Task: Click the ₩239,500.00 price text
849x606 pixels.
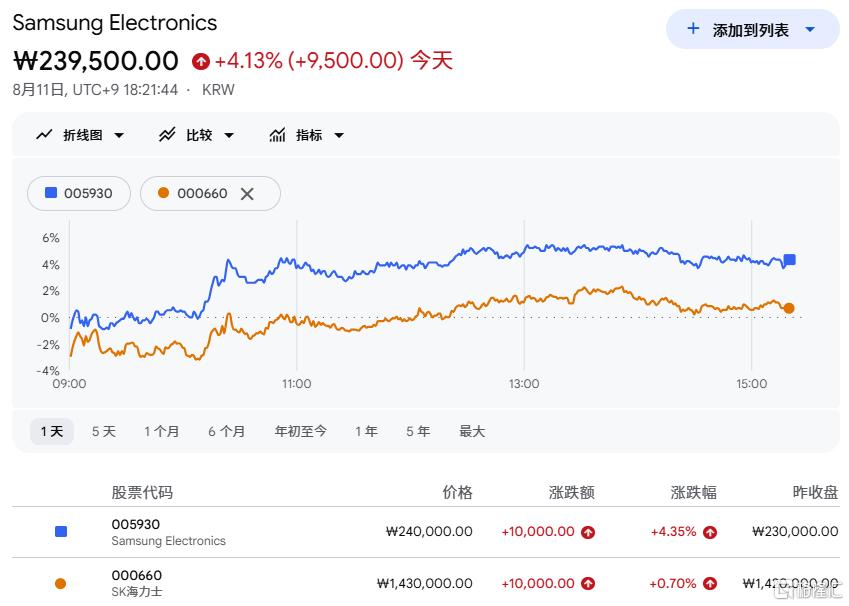Action: [x=95, y=61]
